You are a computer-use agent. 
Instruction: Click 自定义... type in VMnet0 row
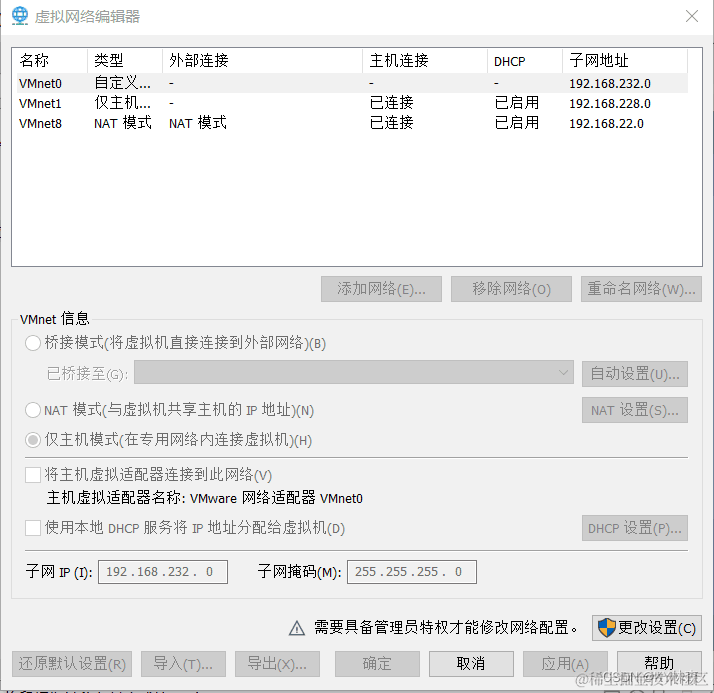point(122,83)
